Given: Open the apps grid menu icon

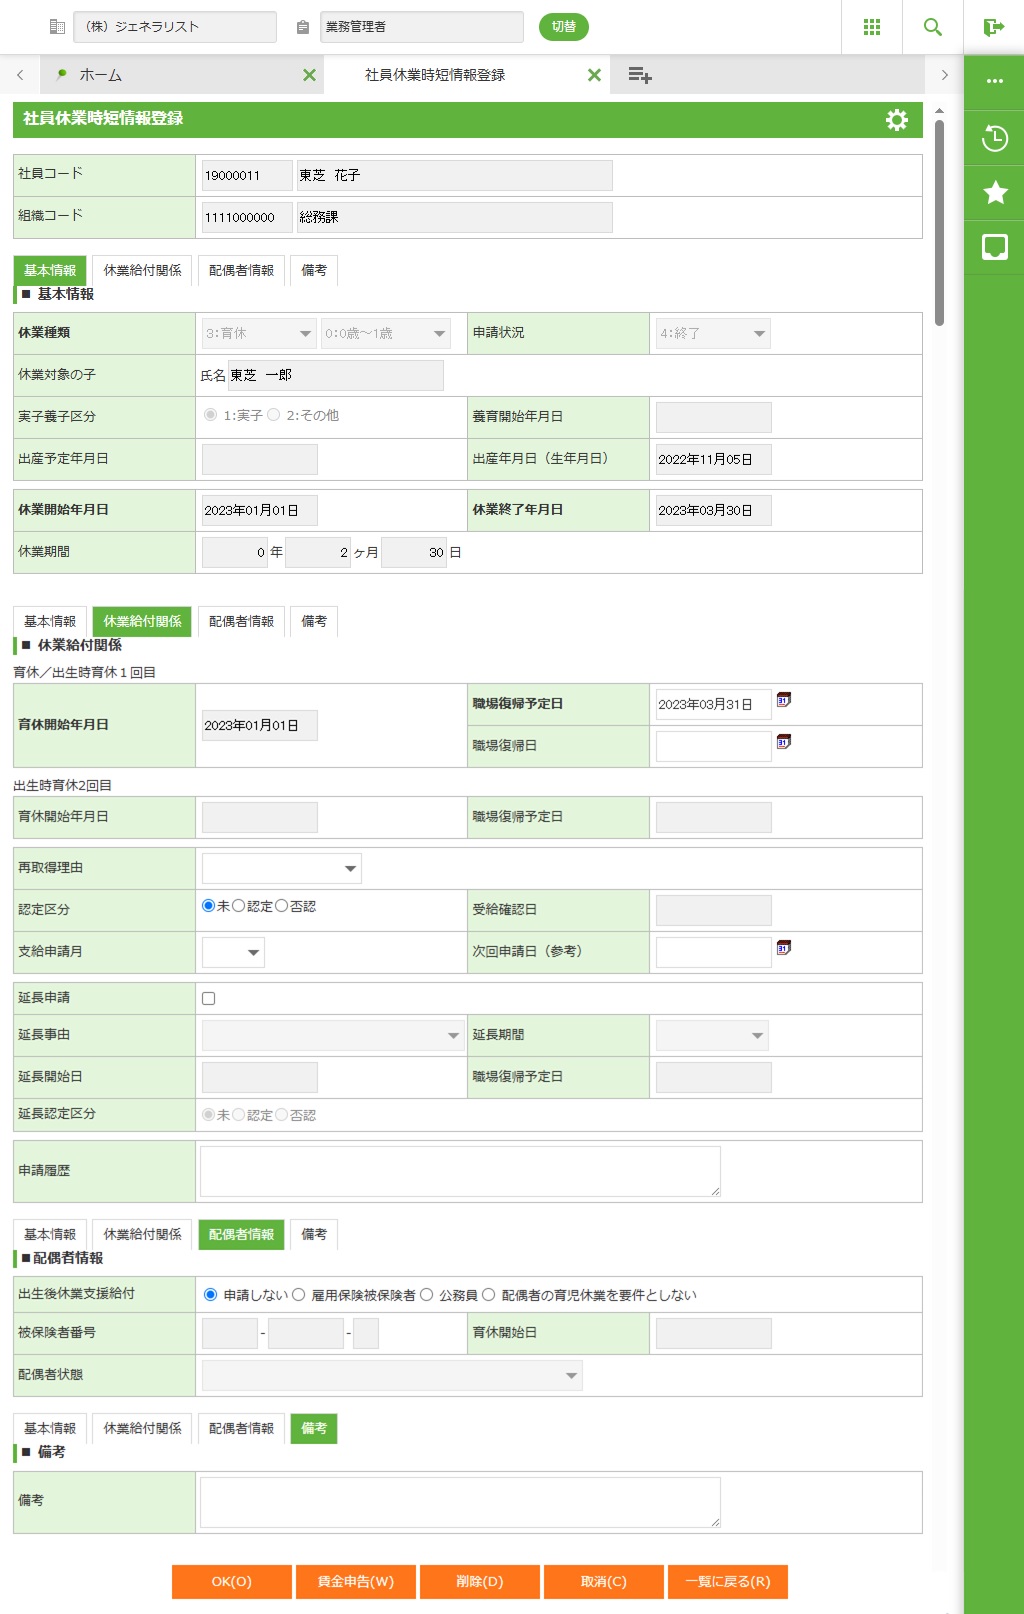Looking at the screenshot, I should click(x=872, y=27).
